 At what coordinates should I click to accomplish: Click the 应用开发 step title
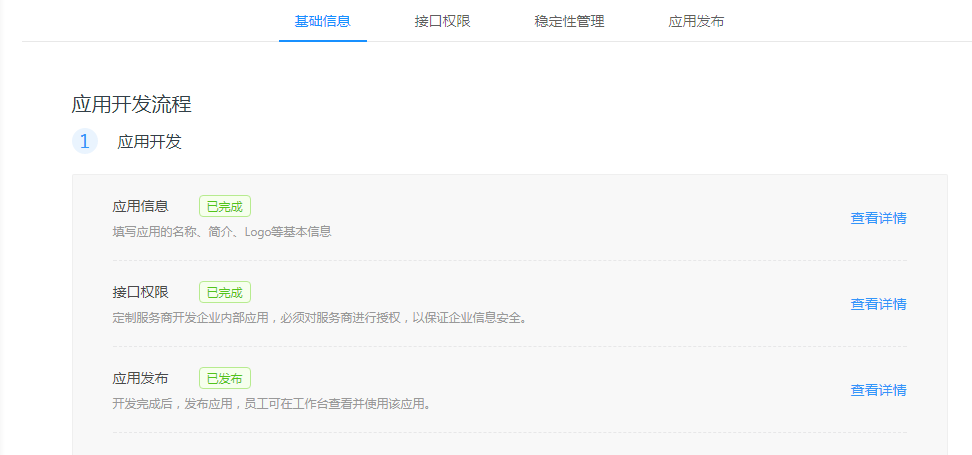(x=149, y=142)
